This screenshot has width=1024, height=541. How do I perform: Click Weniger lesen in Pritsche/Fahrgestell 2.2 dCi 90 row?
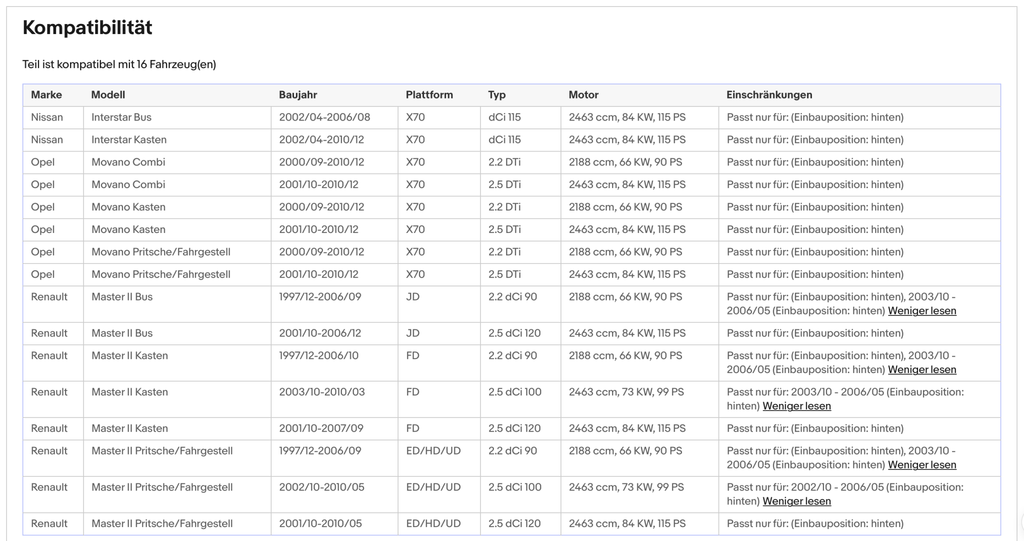coord(921,465)
